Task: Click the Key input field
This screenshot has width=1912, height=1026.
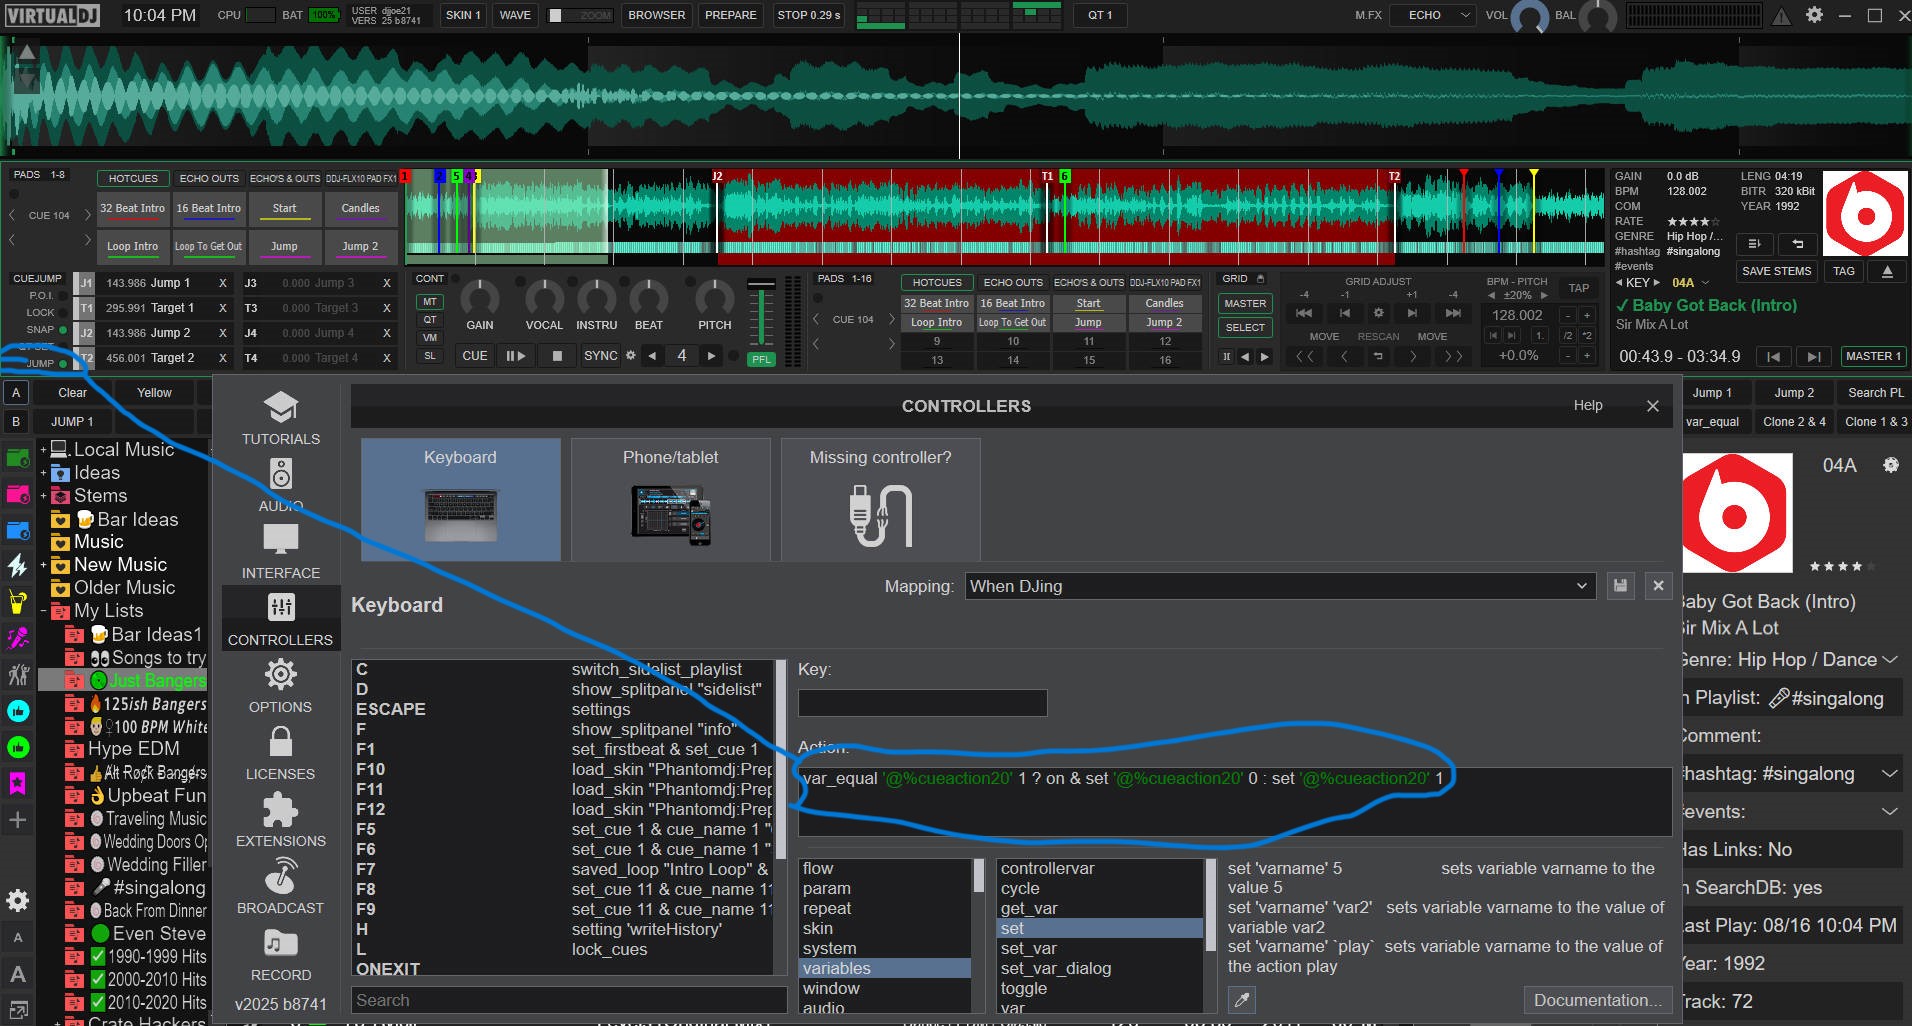Action: 922,703
